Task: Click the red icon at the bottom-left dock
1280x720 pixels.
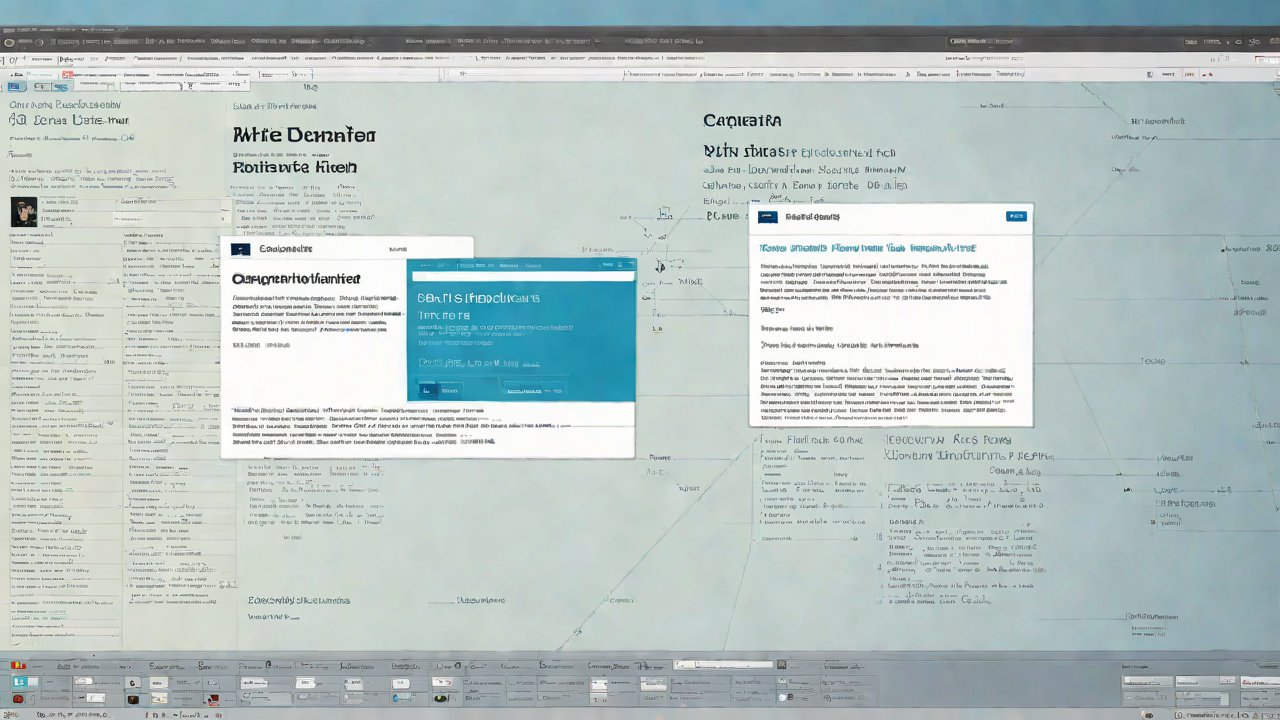Action: (17, 698)
